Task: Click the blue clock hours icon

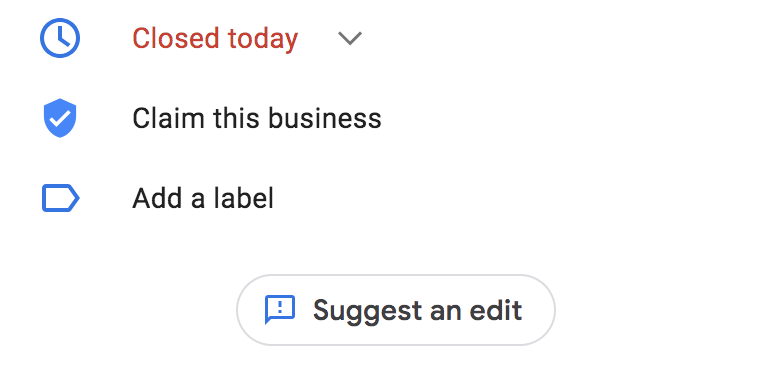Action: click(60, 38)
